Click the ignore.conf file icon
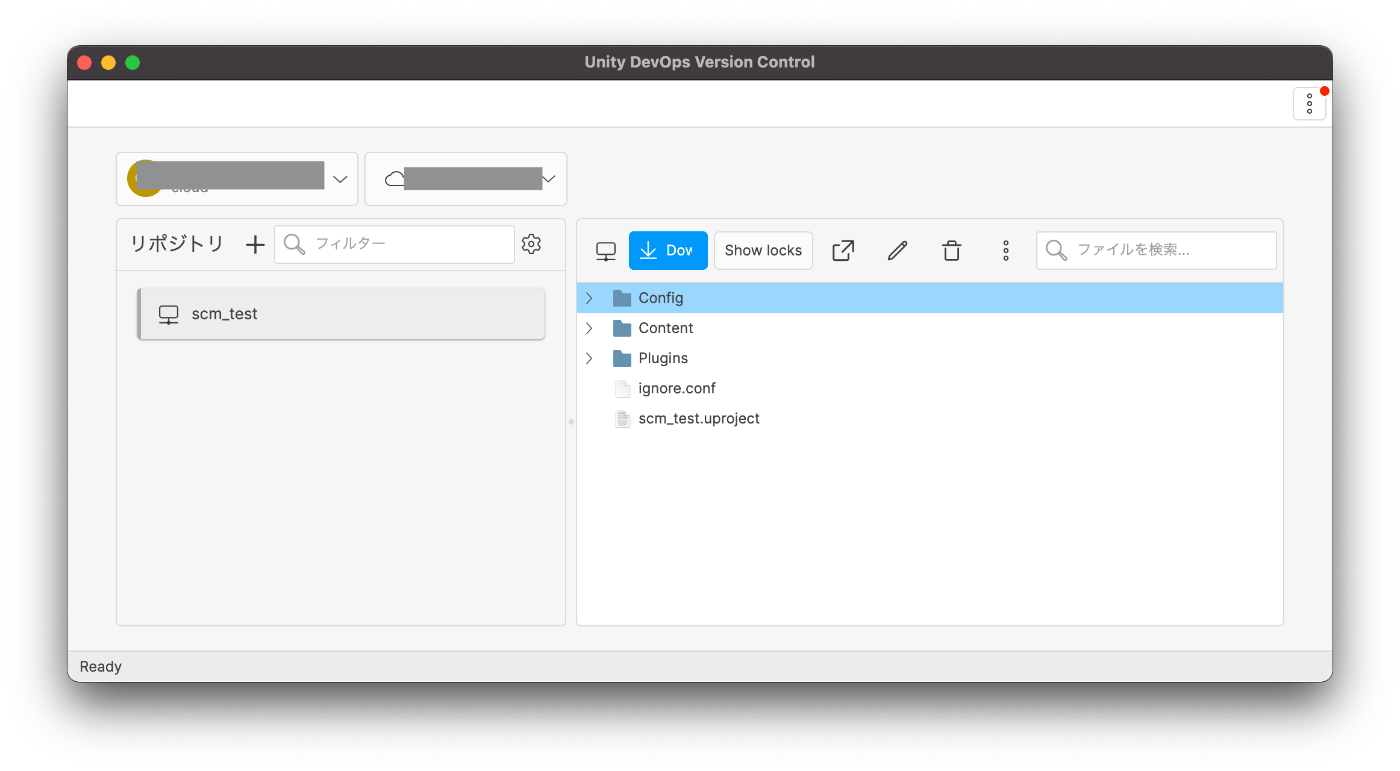This screenshot has width=1400, height=771. [x=622, y=388]
